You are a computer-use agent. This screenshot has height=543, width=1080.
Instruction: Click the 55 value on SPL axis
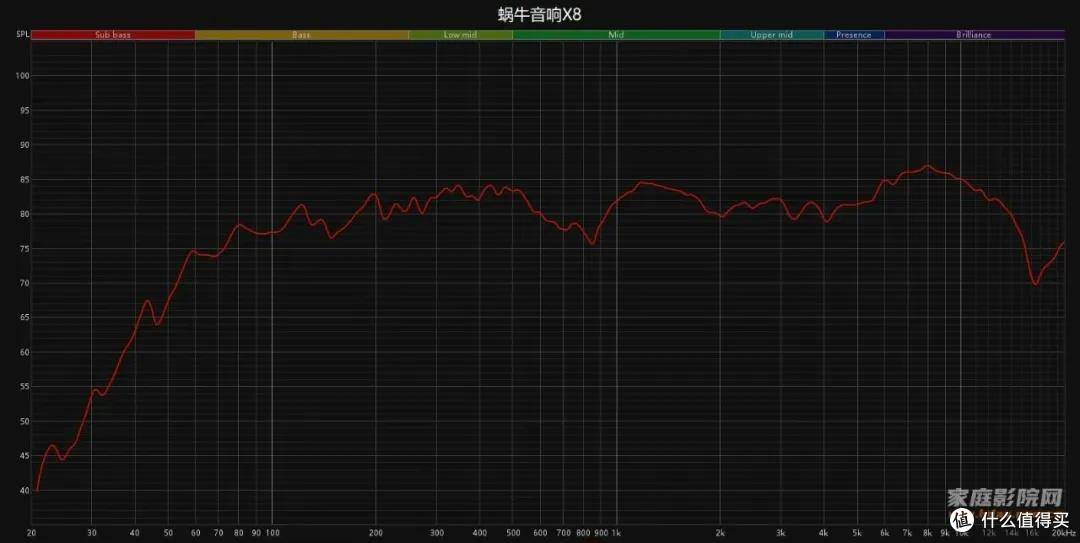tap(25, 387)
